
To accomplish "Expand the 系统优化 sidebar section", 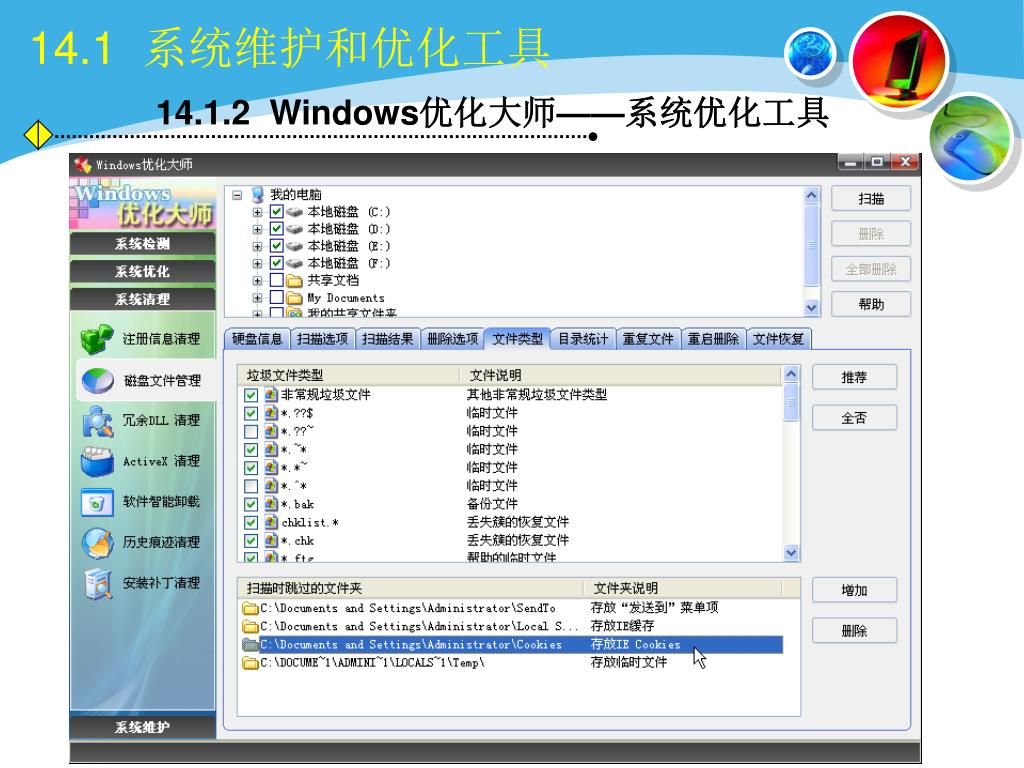I will click(142, 272).
